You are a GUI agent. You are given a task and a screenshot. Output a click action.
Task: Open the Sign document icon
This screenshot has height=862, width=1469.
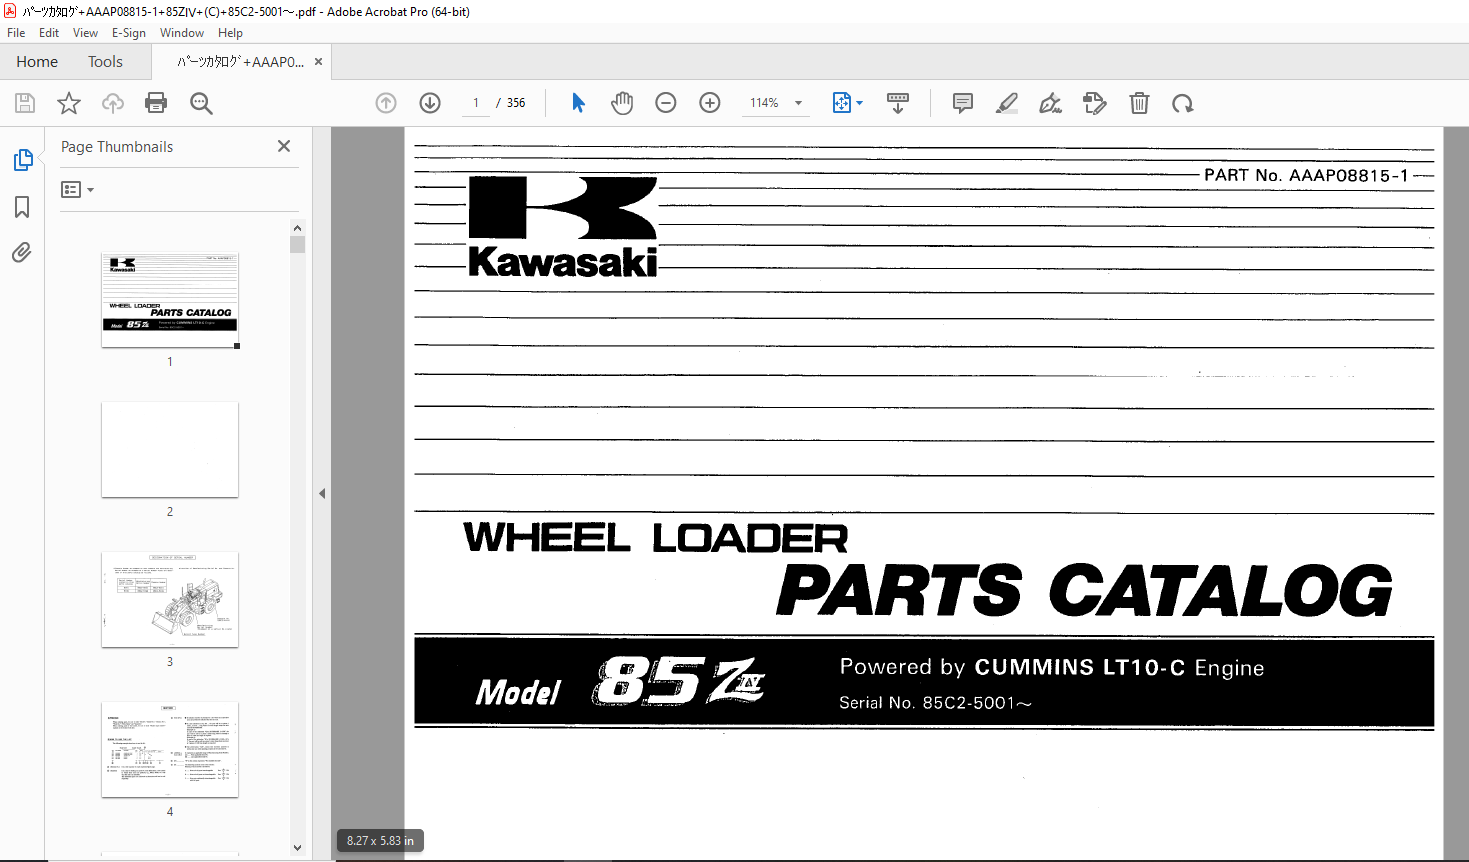(1051, 103)
